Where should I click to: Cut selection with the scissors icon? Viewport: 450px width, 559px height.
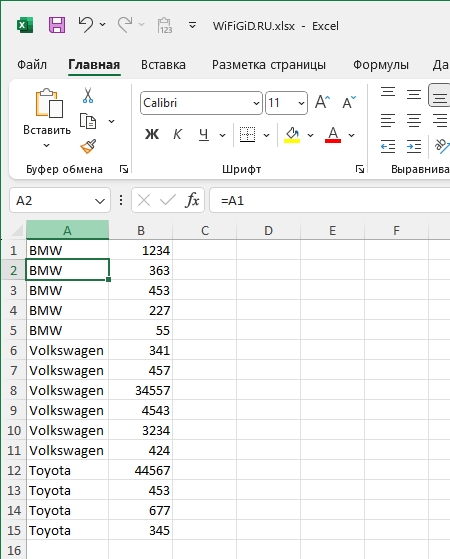88,96
